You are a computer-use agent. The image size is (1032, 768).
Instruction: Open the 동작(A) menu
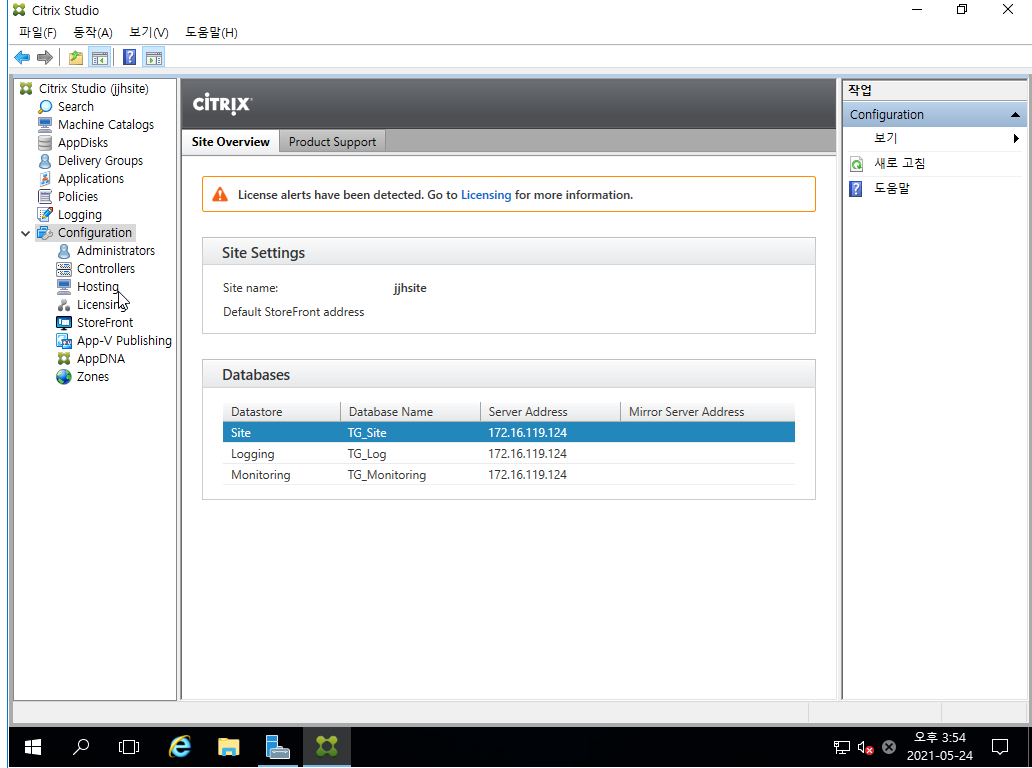pyautogui.click(x=93, y=32)
